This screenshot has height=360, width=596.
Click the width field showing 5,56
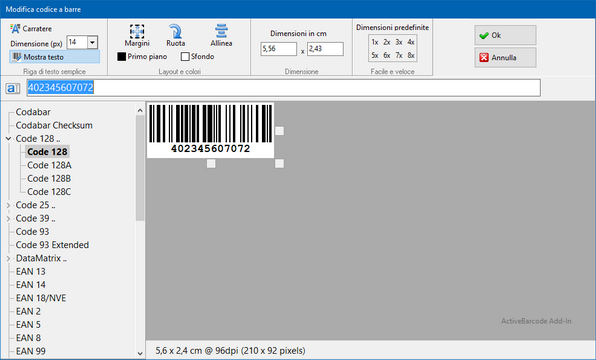278,49
